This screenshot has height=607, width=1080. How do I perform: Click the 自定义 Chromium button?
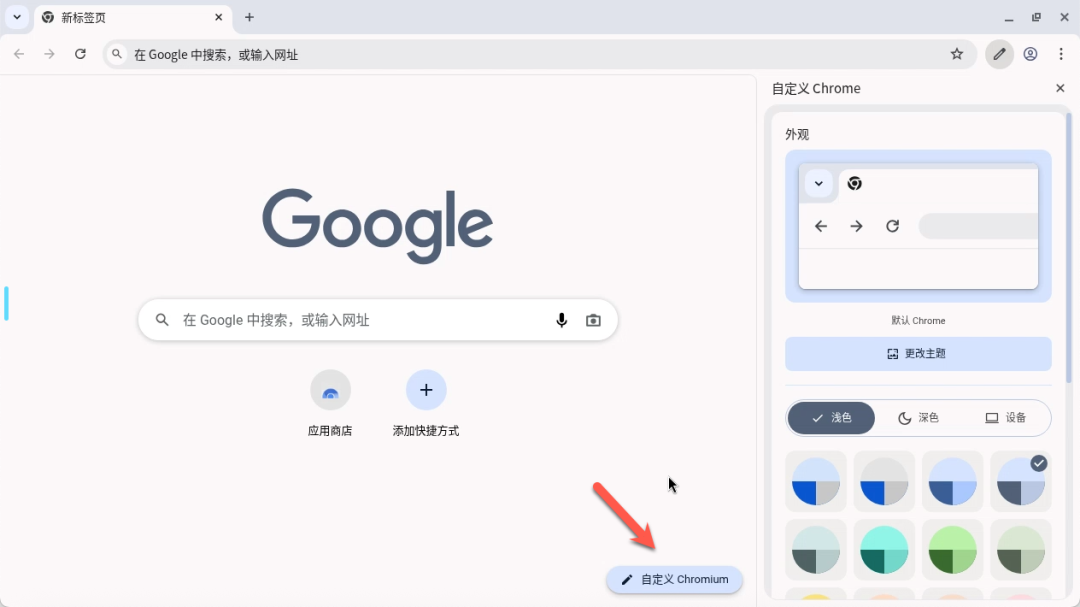pyautogui.click(x=674, y=579)
